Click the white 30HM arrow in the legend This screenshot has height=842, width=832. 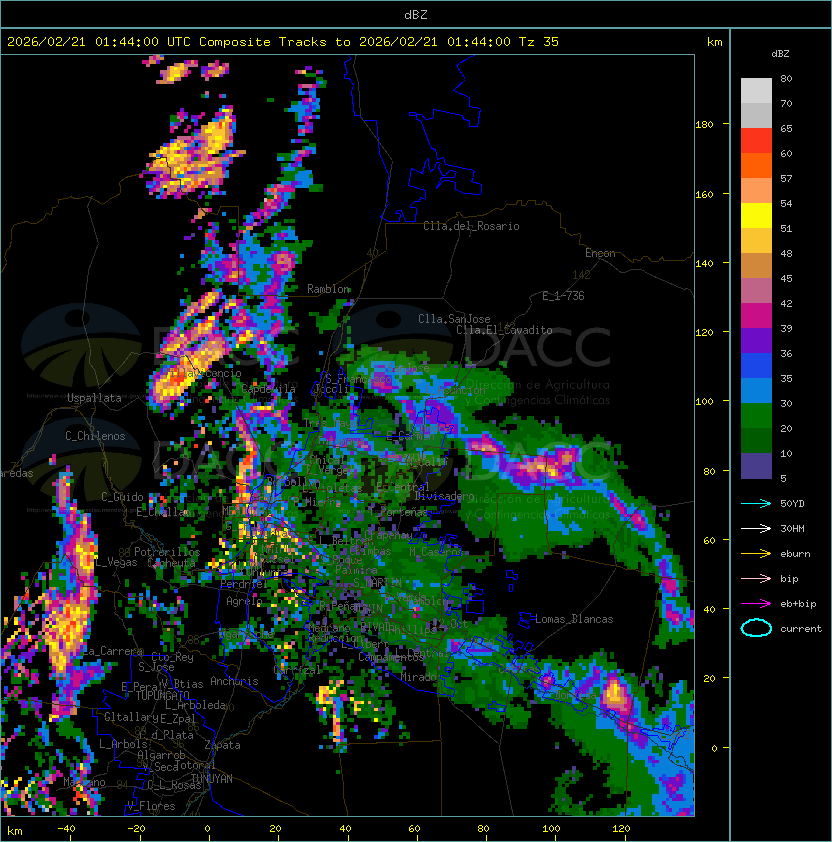tap(756, 528)
